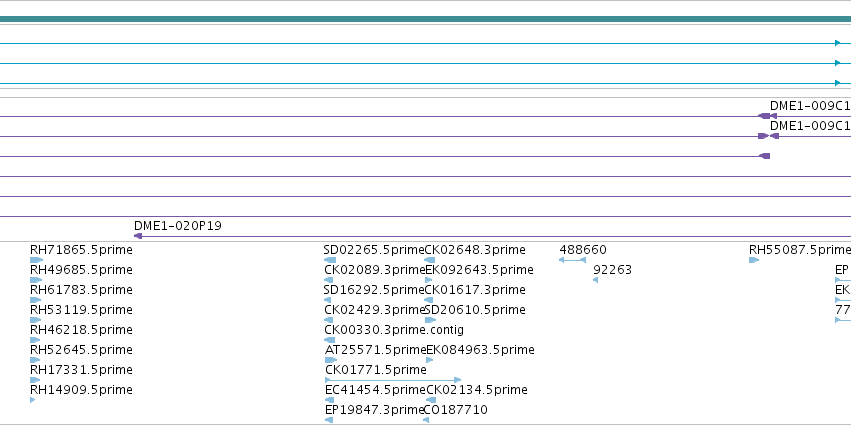Screen dimensions: 851x425
Task: Click the RH17331.5prime label
Action: (x=81, y=370)
